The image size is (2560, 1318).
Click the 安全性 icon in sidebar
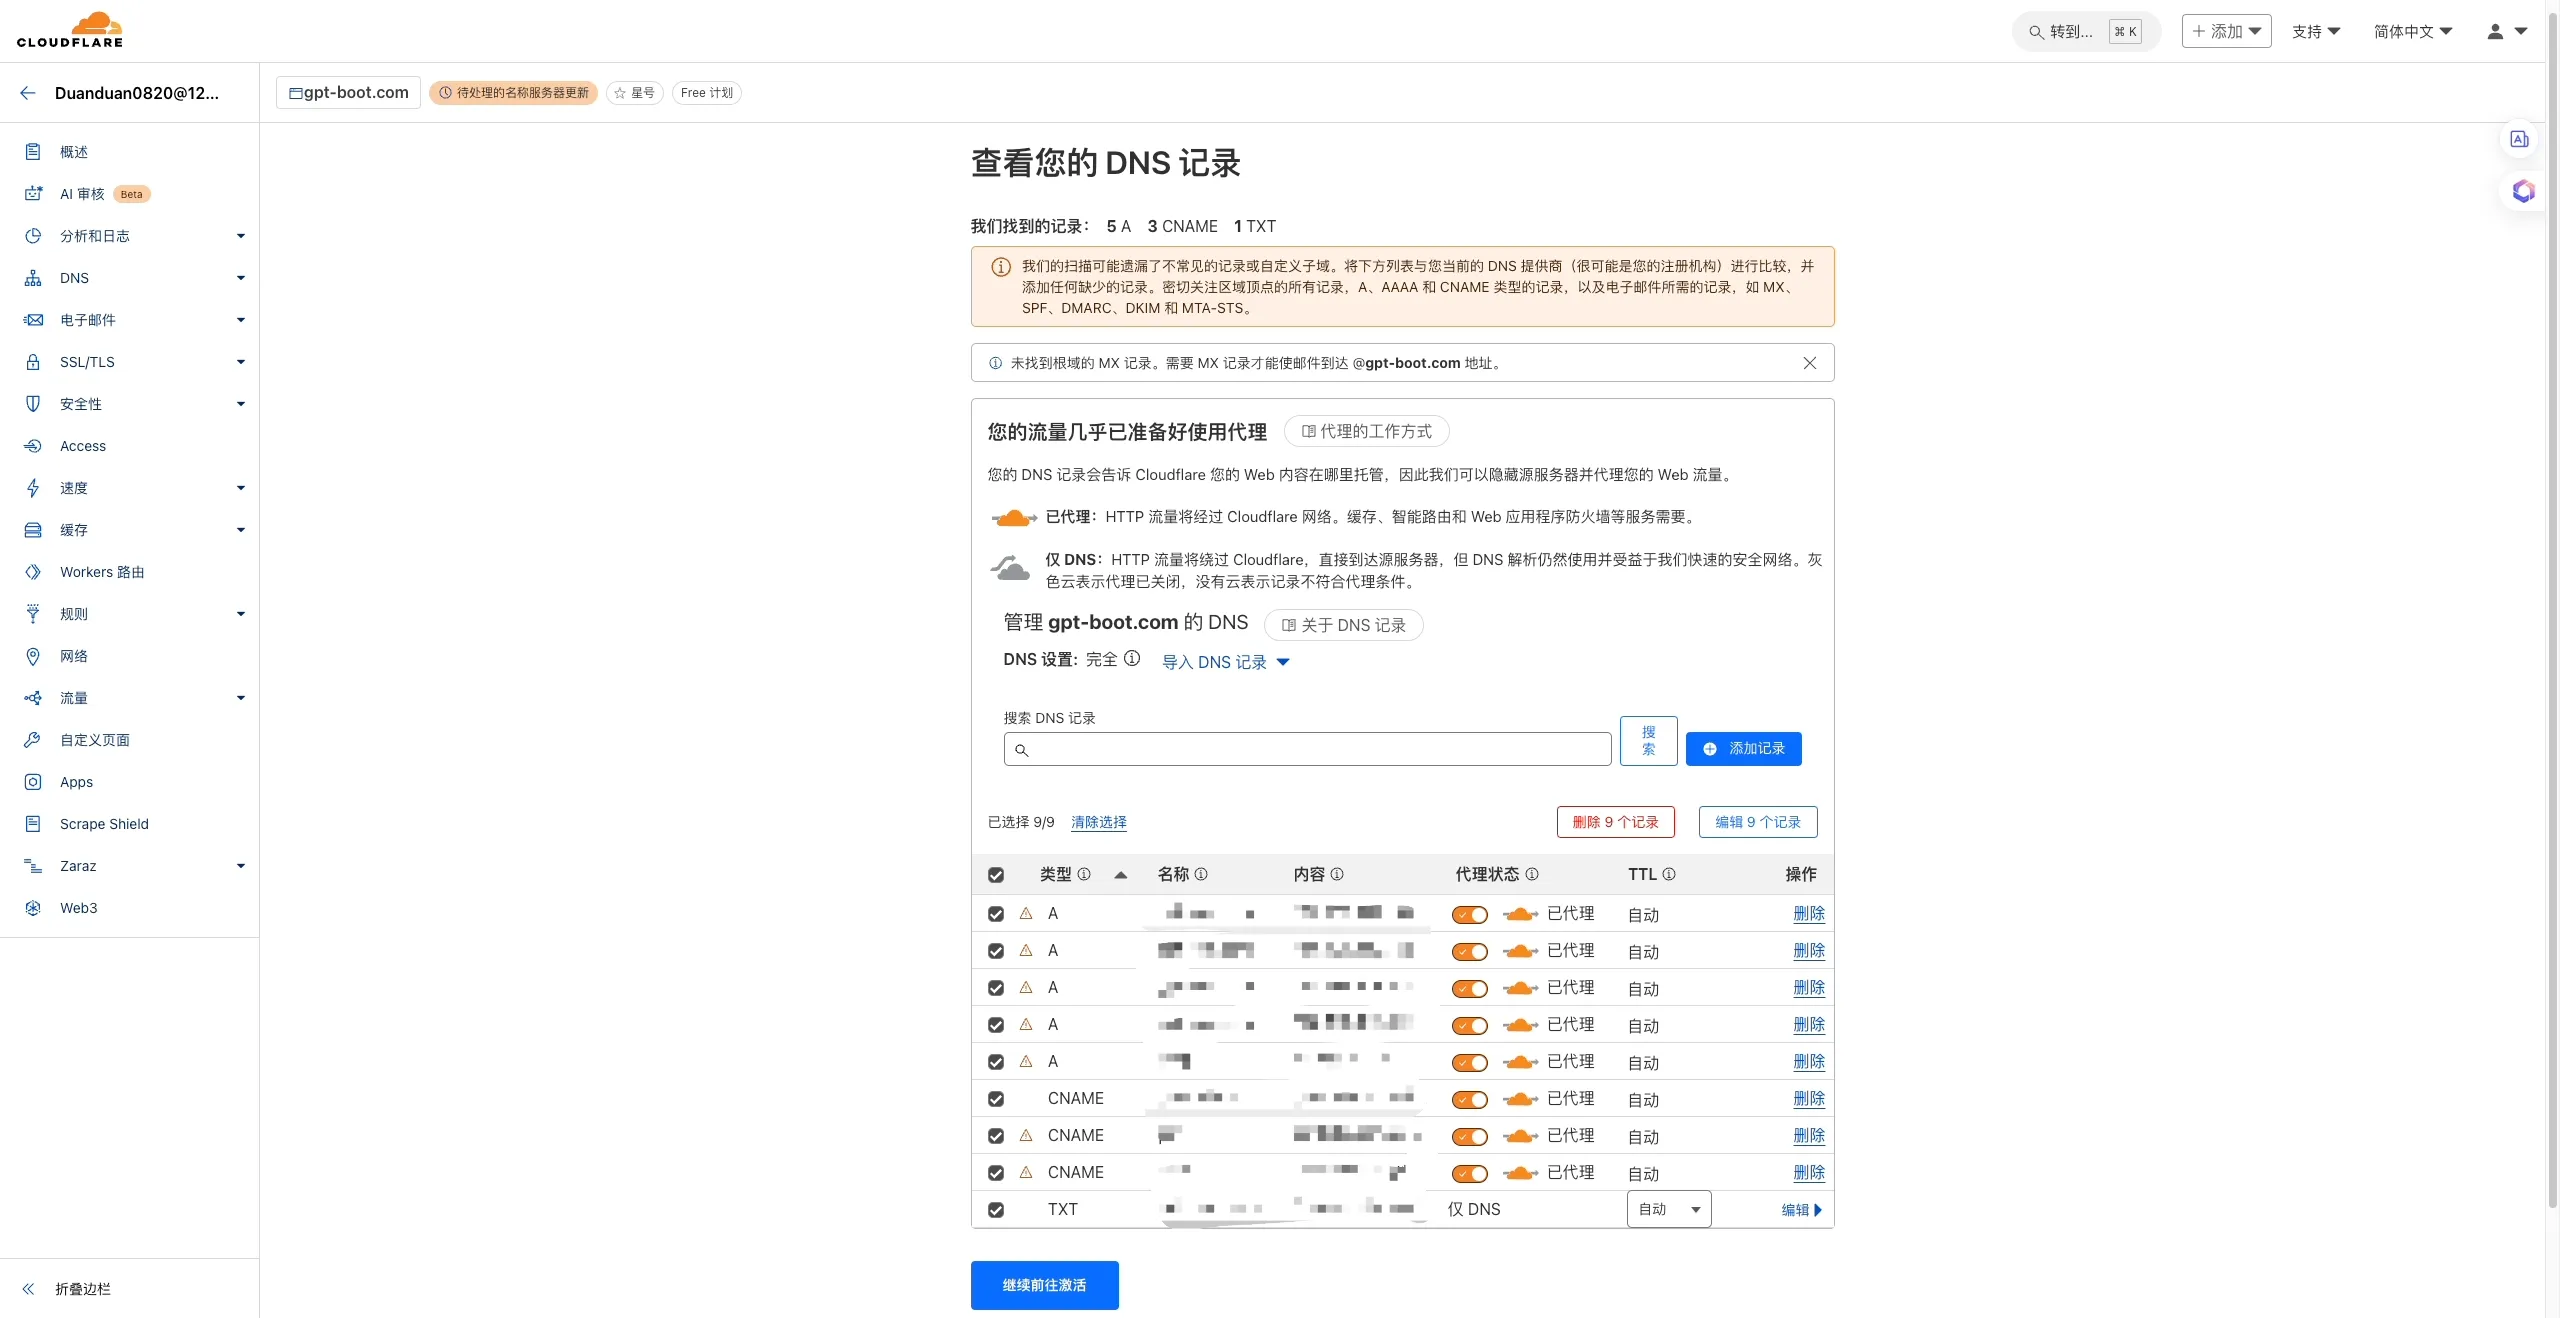[x=34, y=403]
